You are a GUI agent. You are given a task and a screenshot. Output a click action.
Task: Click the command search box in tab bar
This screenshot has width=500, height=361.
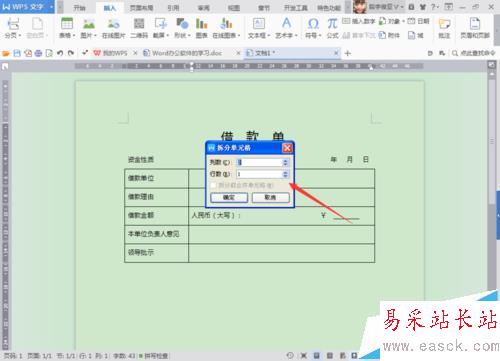(x=473, y=53)
